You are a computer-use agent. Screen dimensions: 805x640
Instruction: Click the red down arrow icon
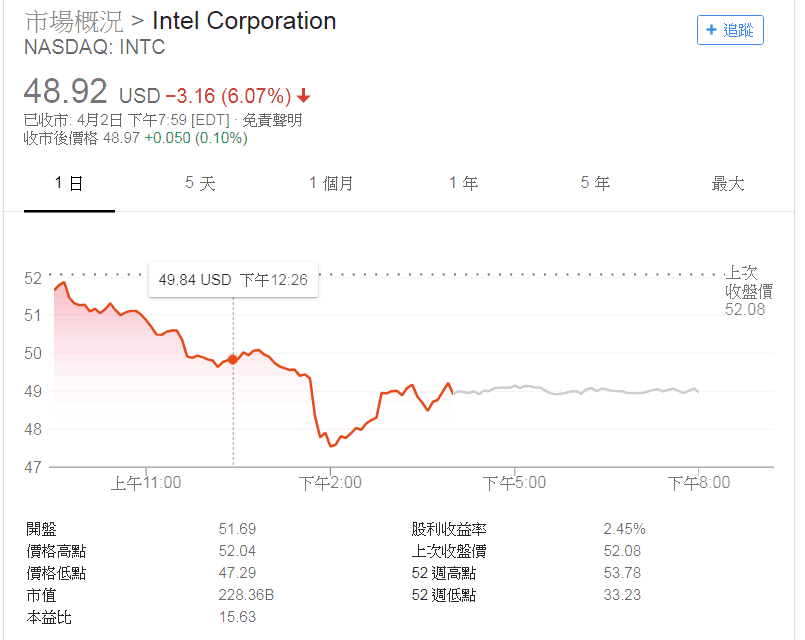point(303,95)
